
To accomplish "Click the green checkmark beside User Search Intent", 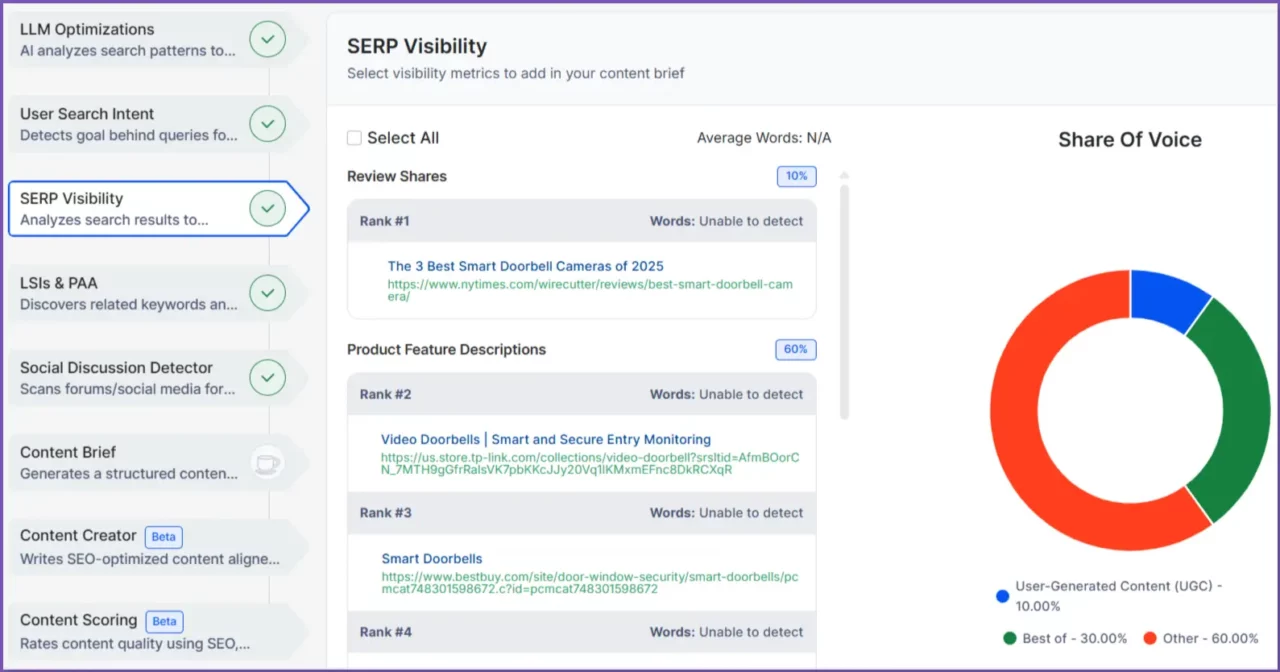I will (x=267, y=123).
